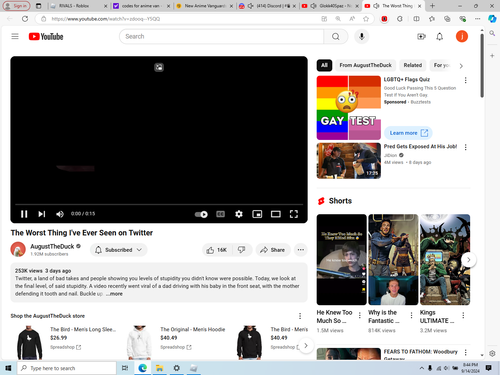Open options for Why is the Fantastic short
Screen dimensions: 500x375
coord(412,315)
